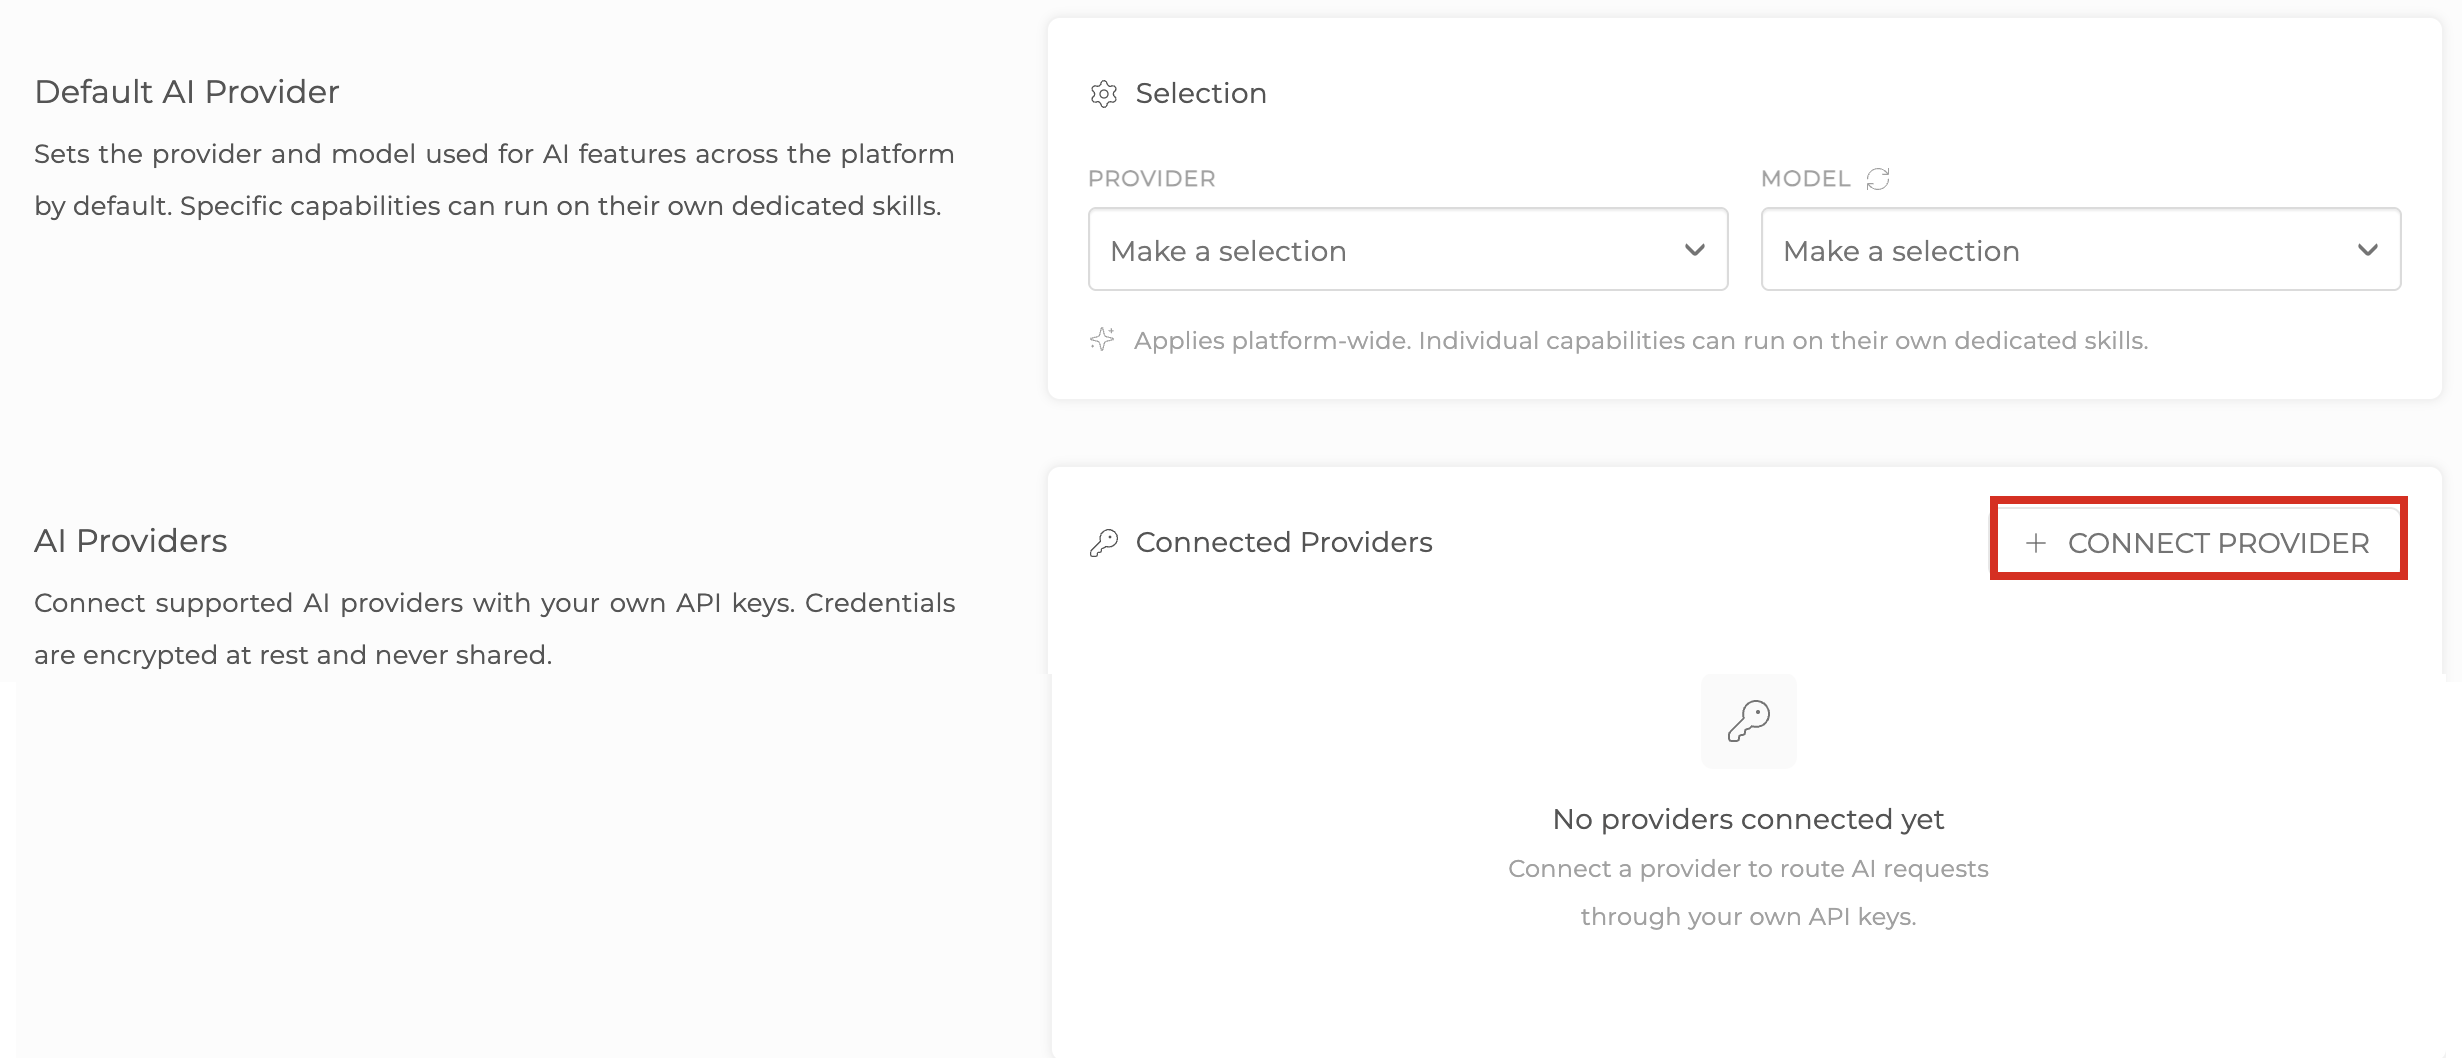Click the plus icon in Connect Provider
2462x1058 pixels.
tap(2035, 543)
